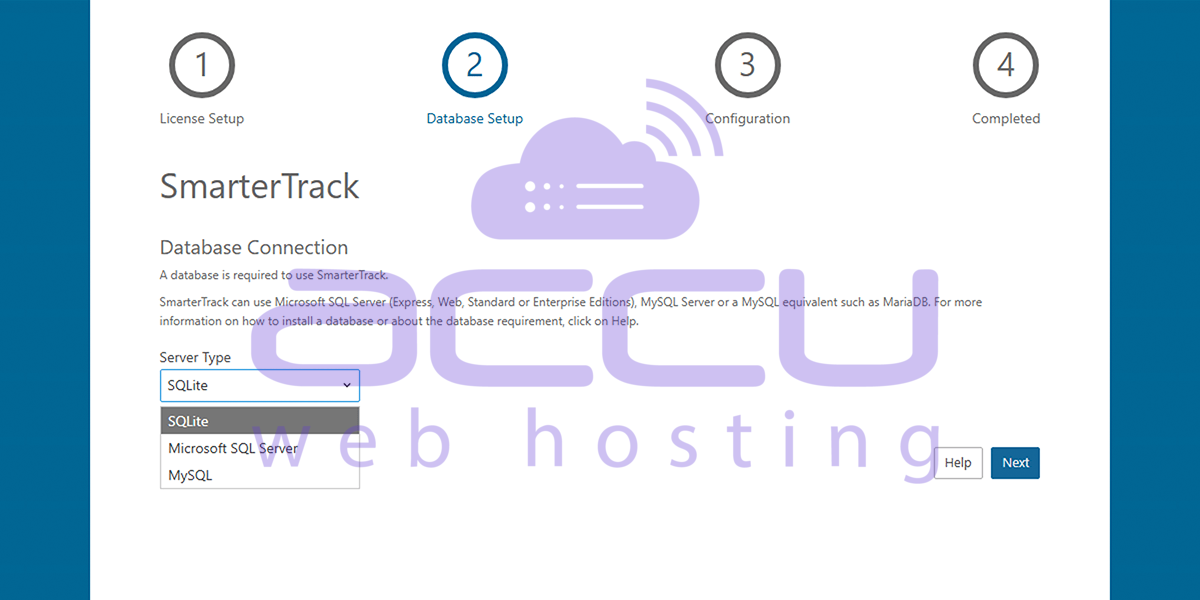1200x600 pixels.
Task: Click the step 4 Completed circle
Action: point(1006,65)
